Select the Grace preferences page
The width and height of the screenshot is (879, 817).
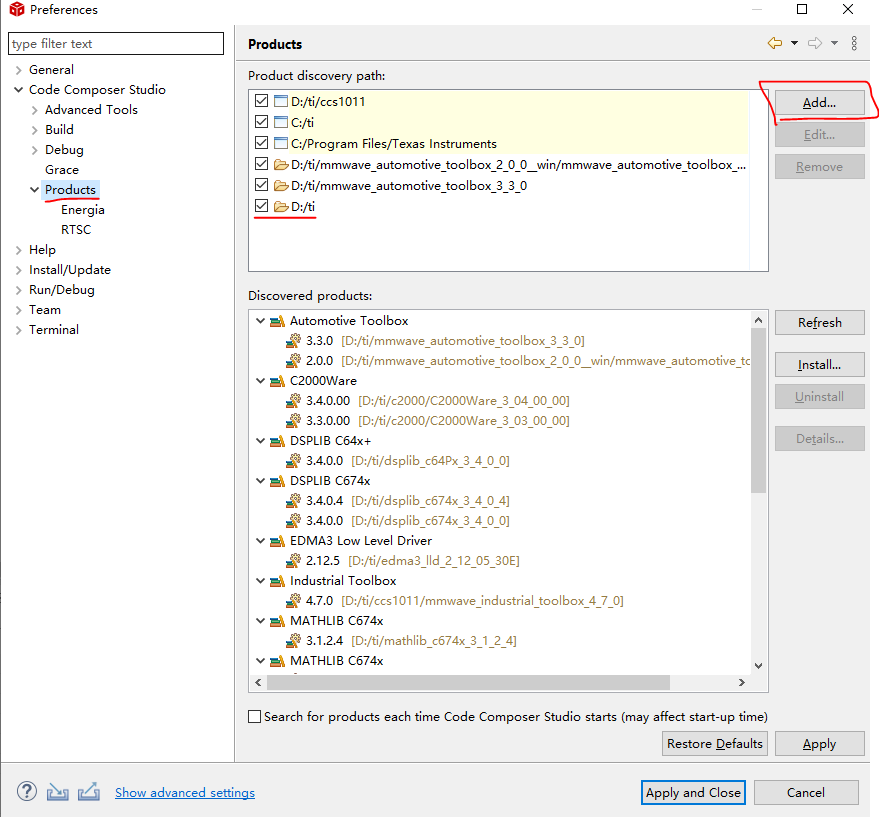pos(62,170)
